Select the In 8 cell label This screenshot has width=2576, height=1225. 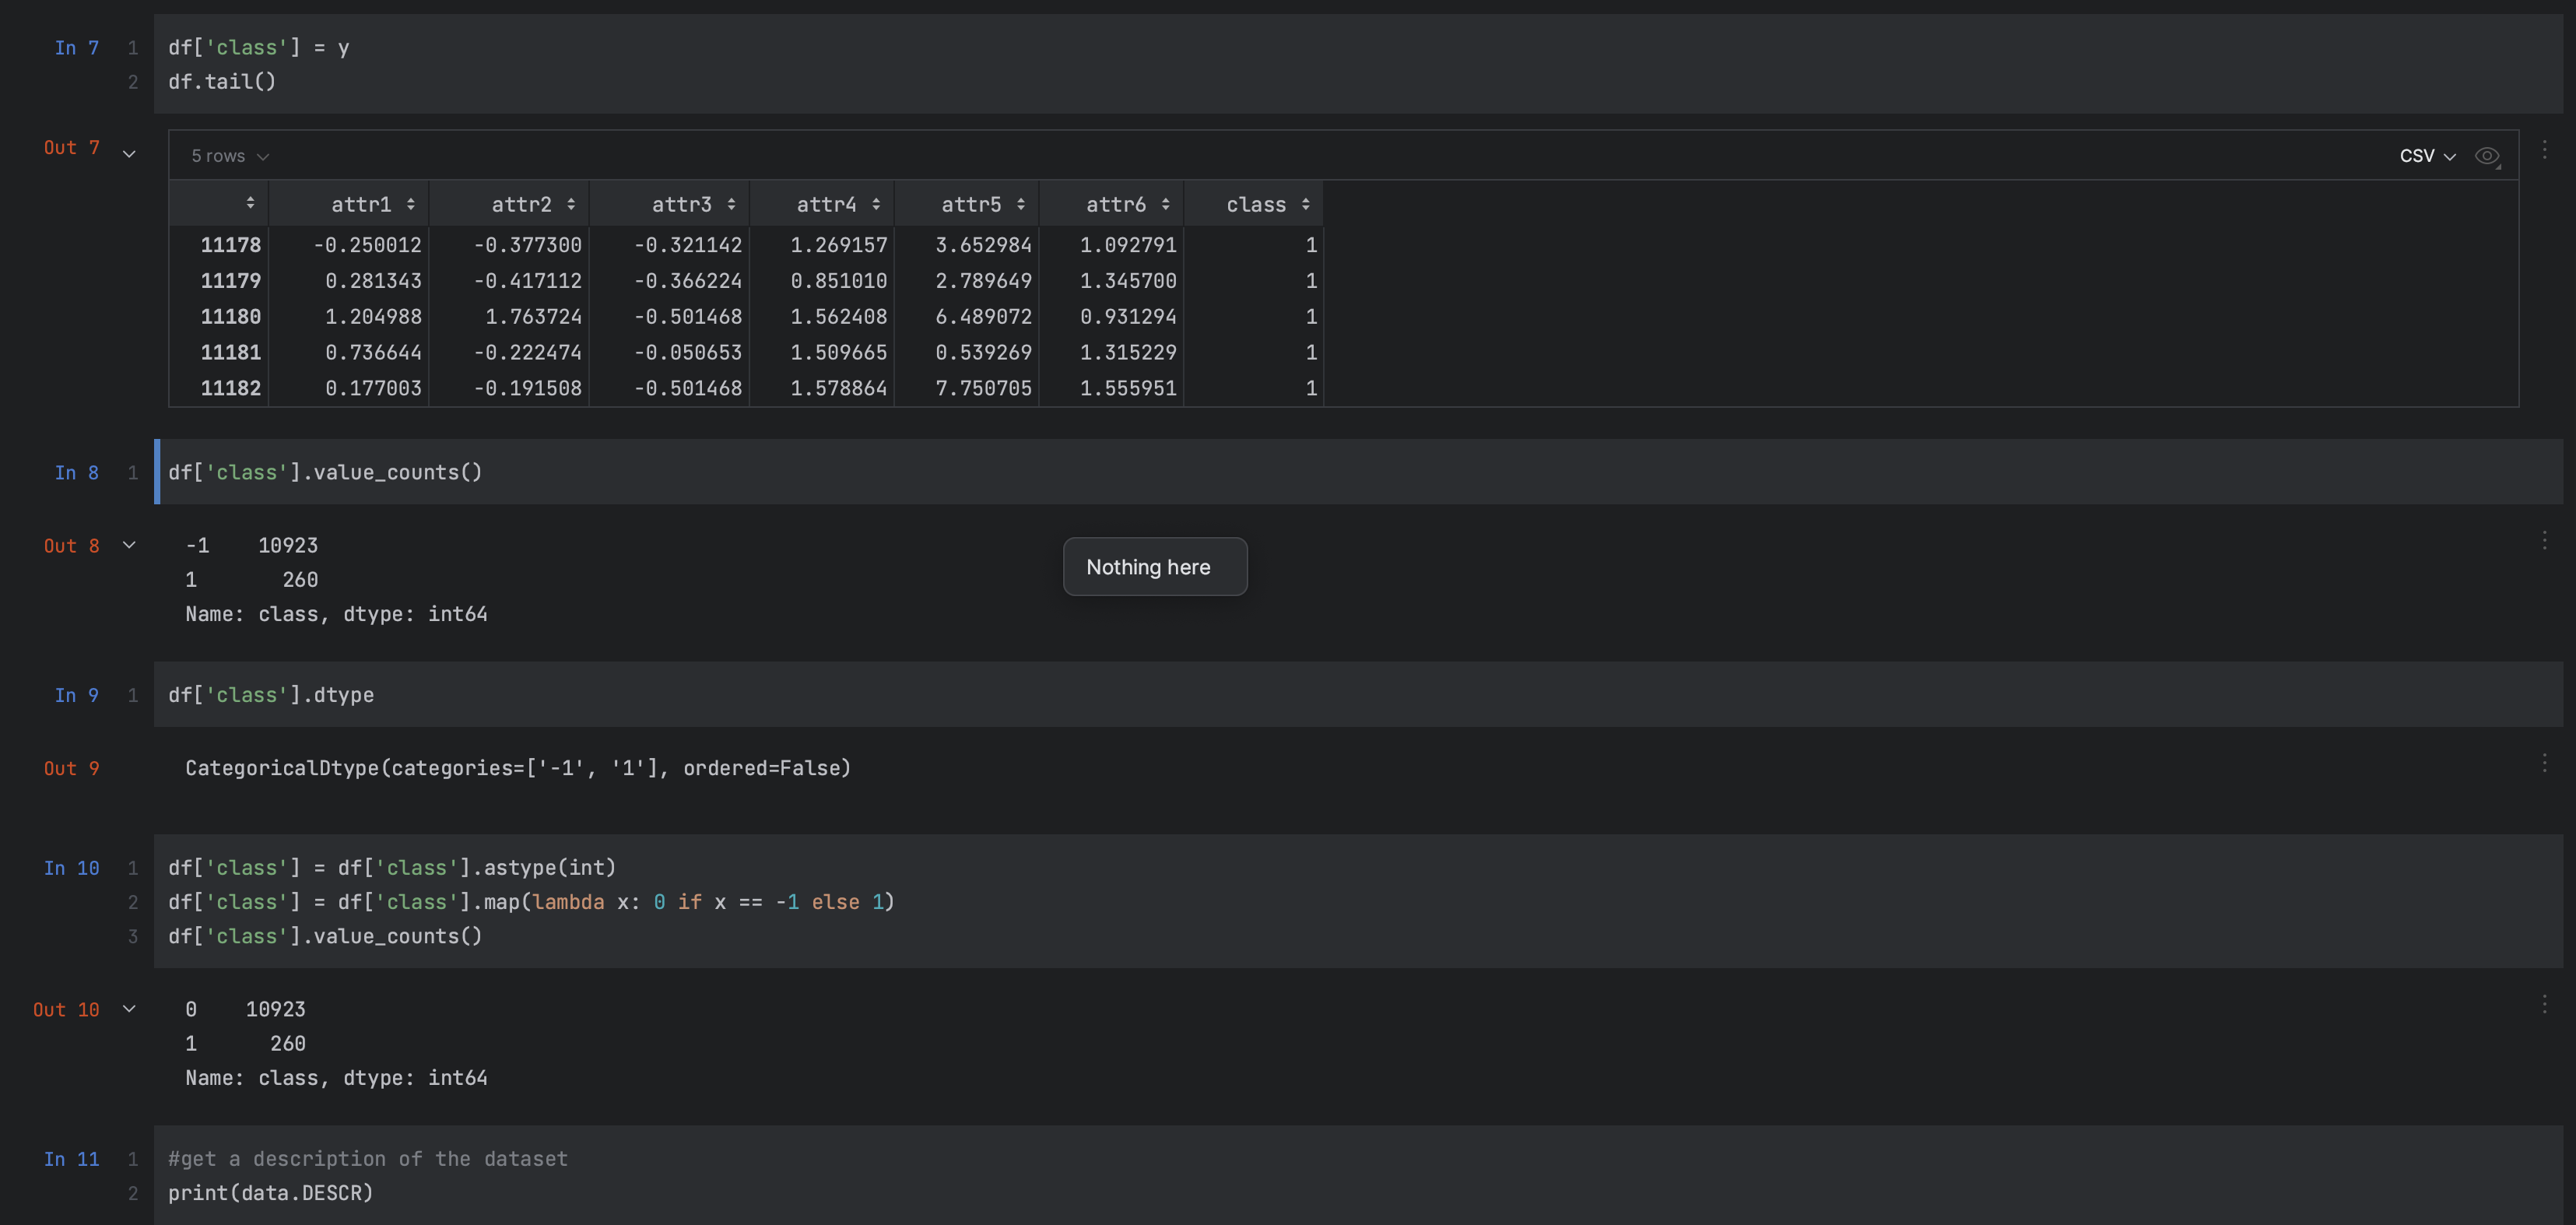[77, 472]
